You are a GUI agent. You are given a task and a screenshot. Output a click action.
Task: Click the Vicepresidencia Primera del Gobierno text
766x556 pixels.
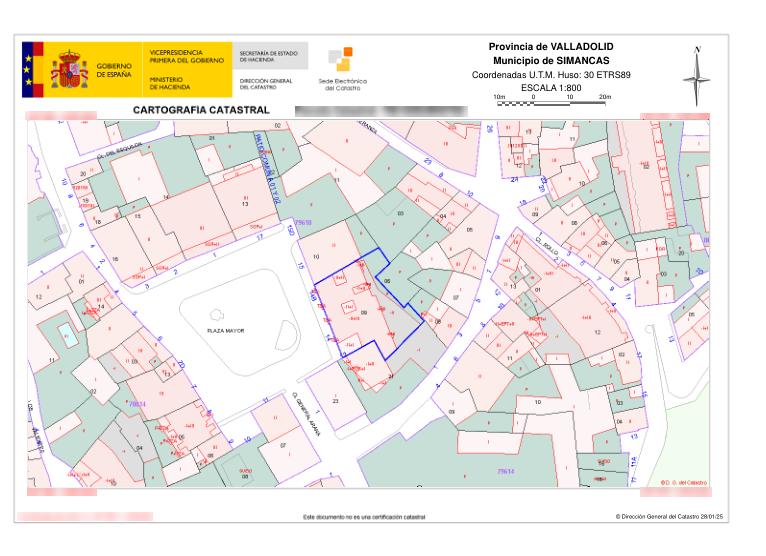175,55
